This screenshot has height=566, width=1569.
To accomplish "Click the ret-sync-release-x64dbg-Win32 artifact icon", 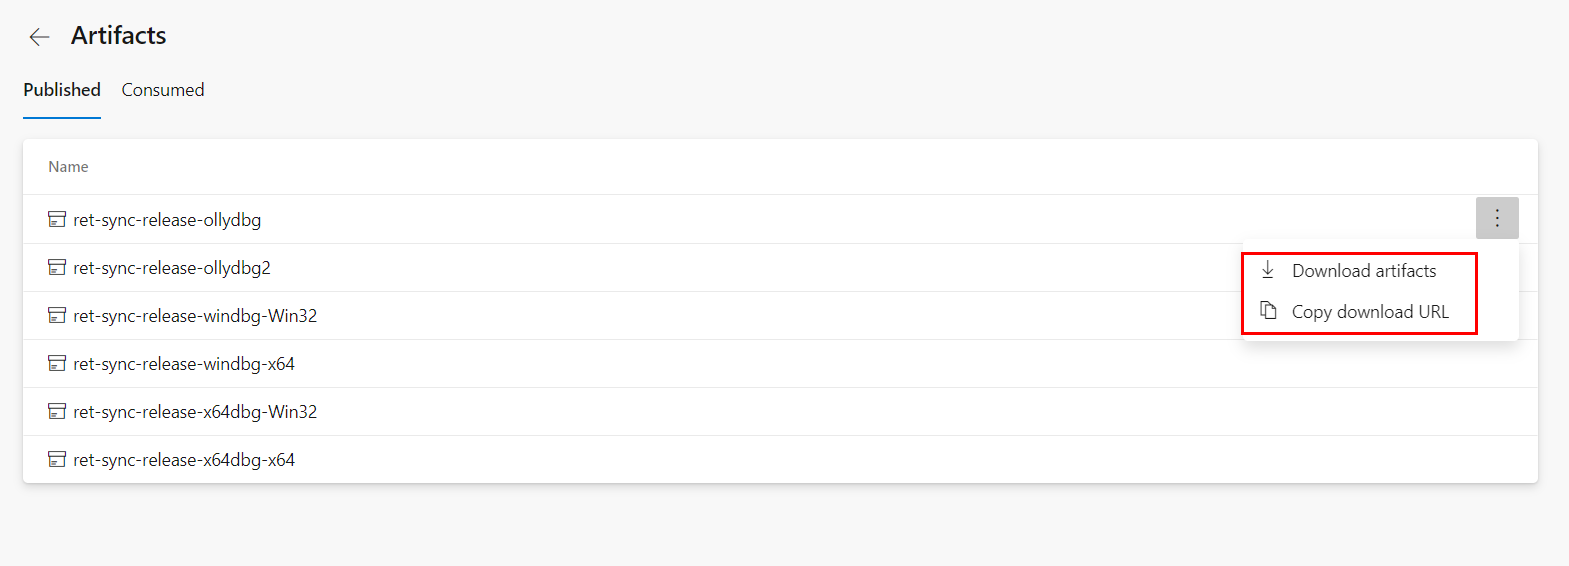I will tap(57, 411).
